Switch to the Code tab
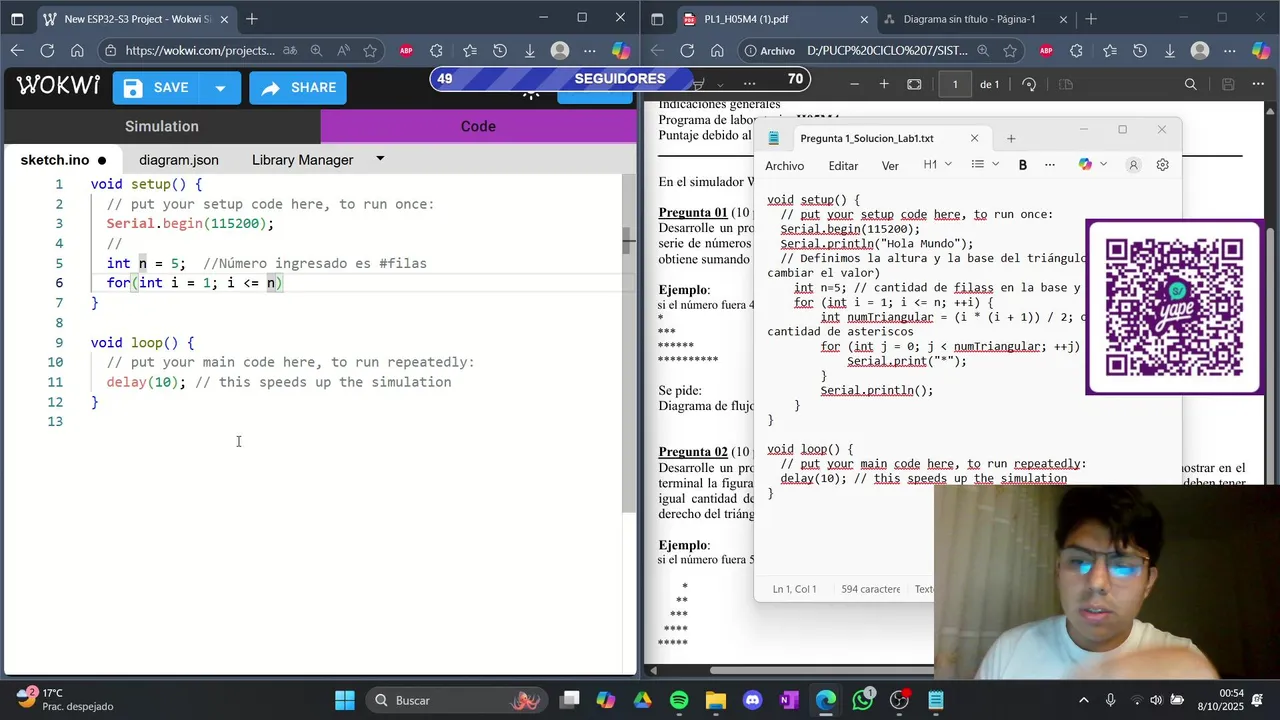The image size is (1280, 720). [478, 126]
